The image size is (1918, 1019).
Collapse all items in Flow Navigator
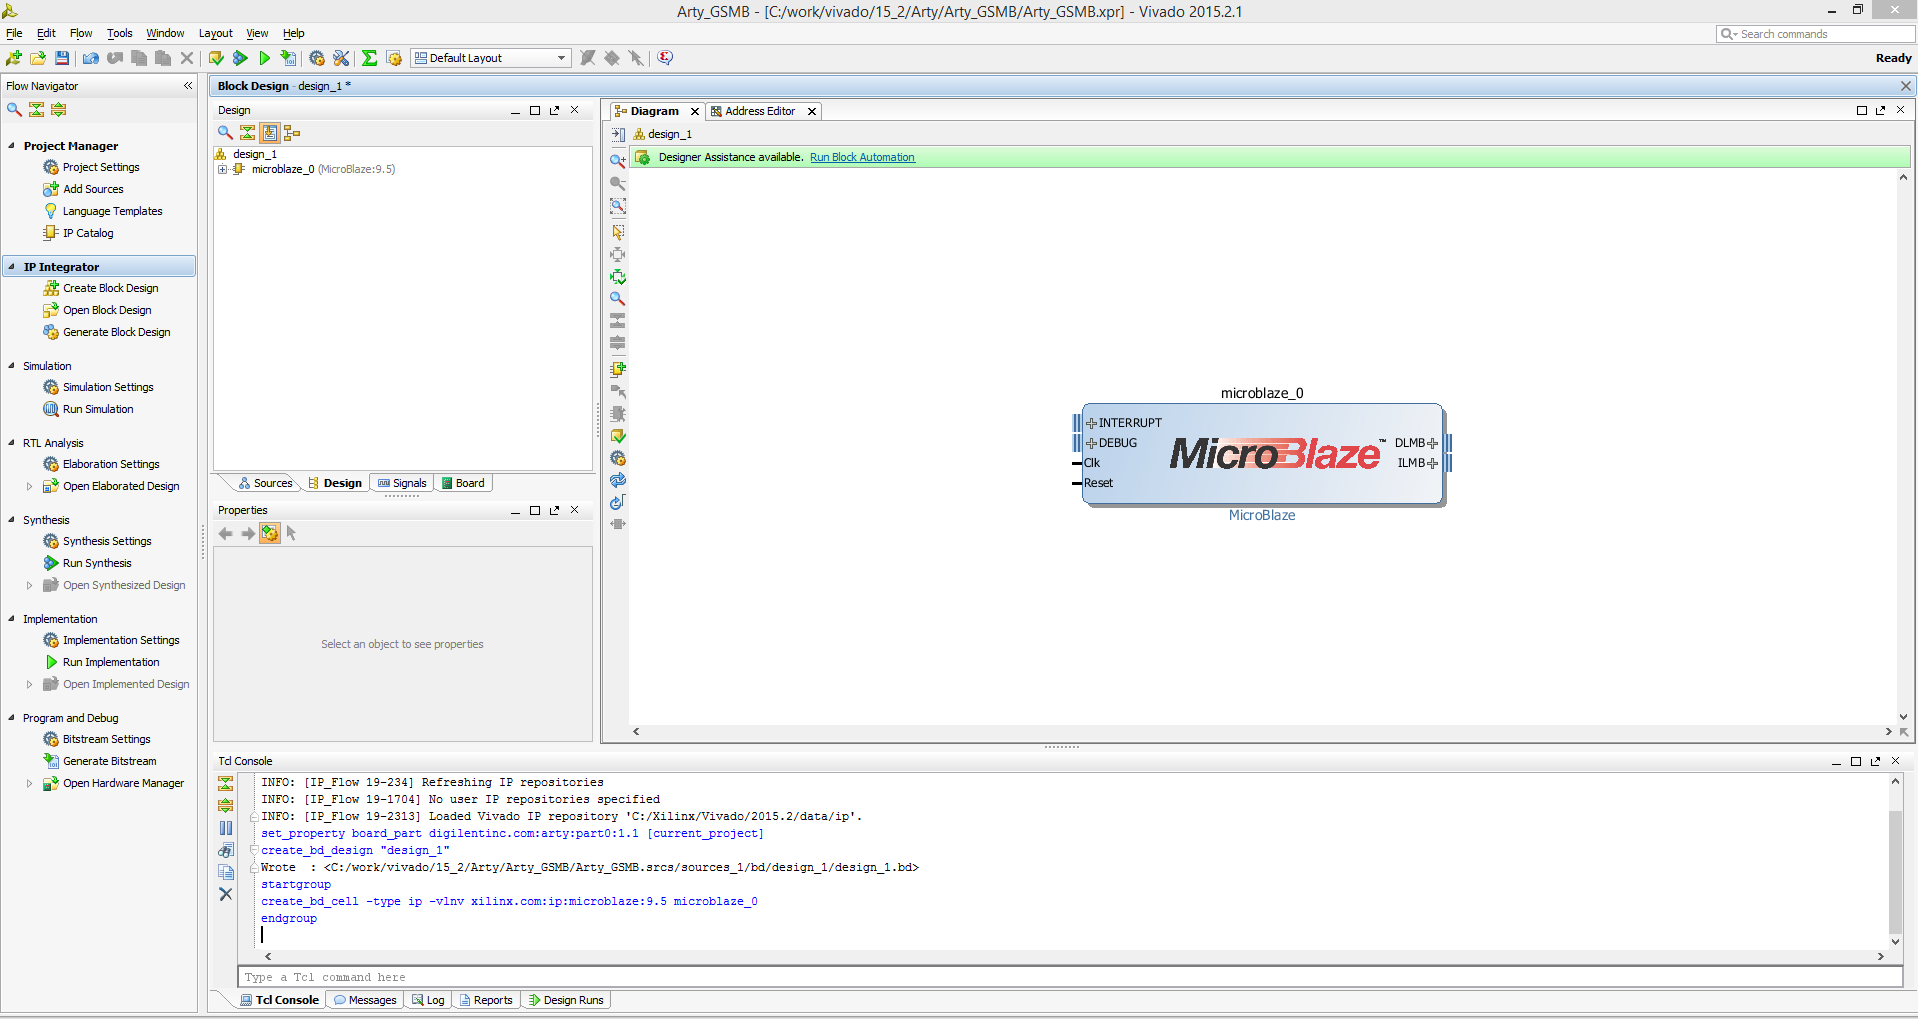coord(37,110)
